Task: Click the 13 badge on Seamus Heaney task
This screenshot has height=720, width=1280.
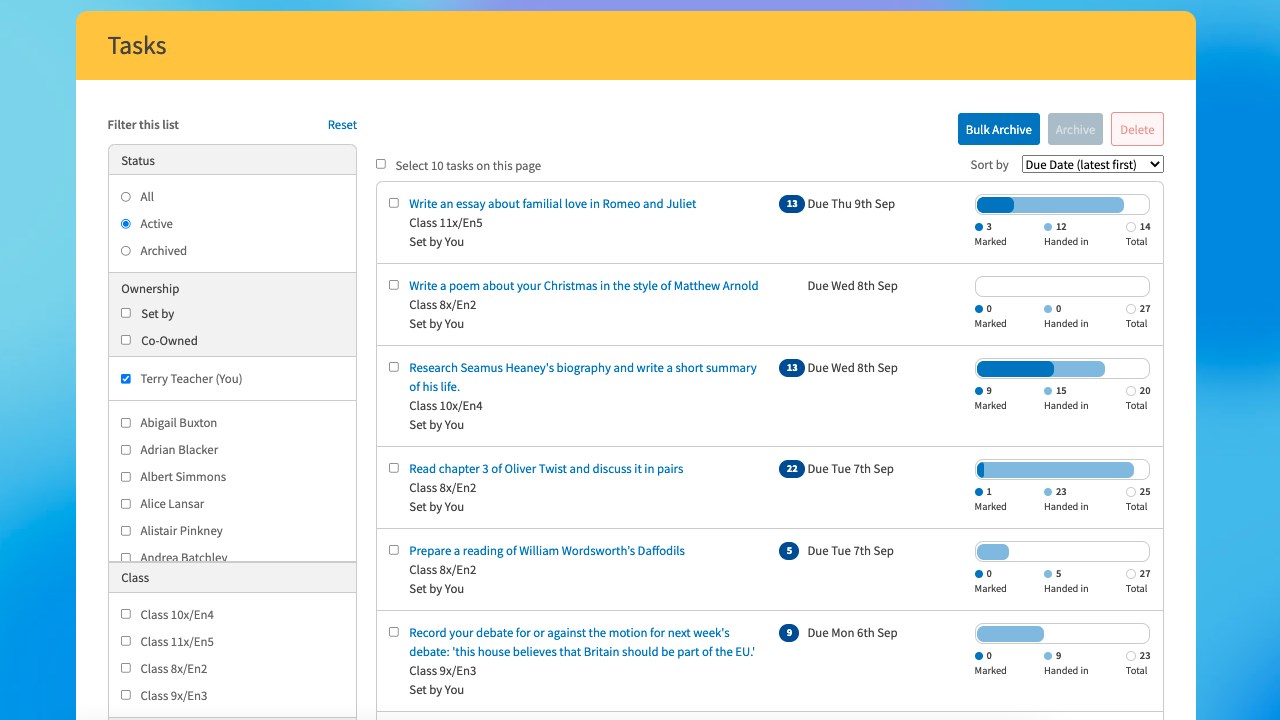Action: point(791,368)
